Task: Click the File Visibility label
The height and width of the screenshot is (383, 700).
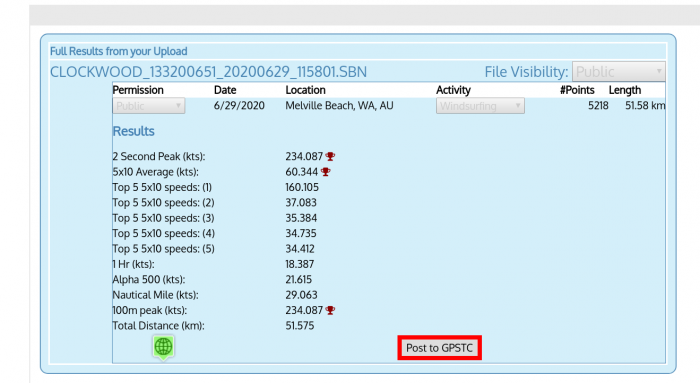Action: point(526,72)
